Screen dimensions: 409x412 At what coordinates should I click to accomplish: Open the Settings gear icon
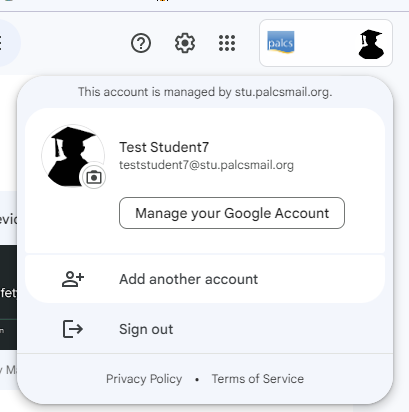pos(185,43)
